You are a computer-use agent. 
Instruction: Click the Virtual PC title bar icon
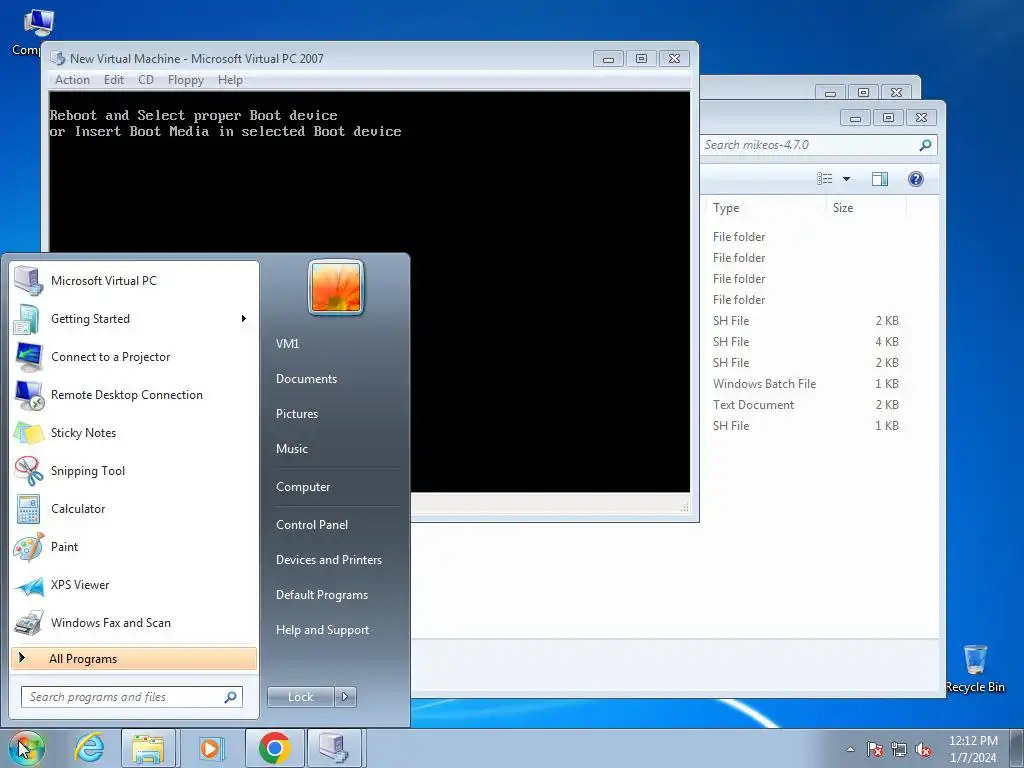pyautogui.click(x=57, y=58)
